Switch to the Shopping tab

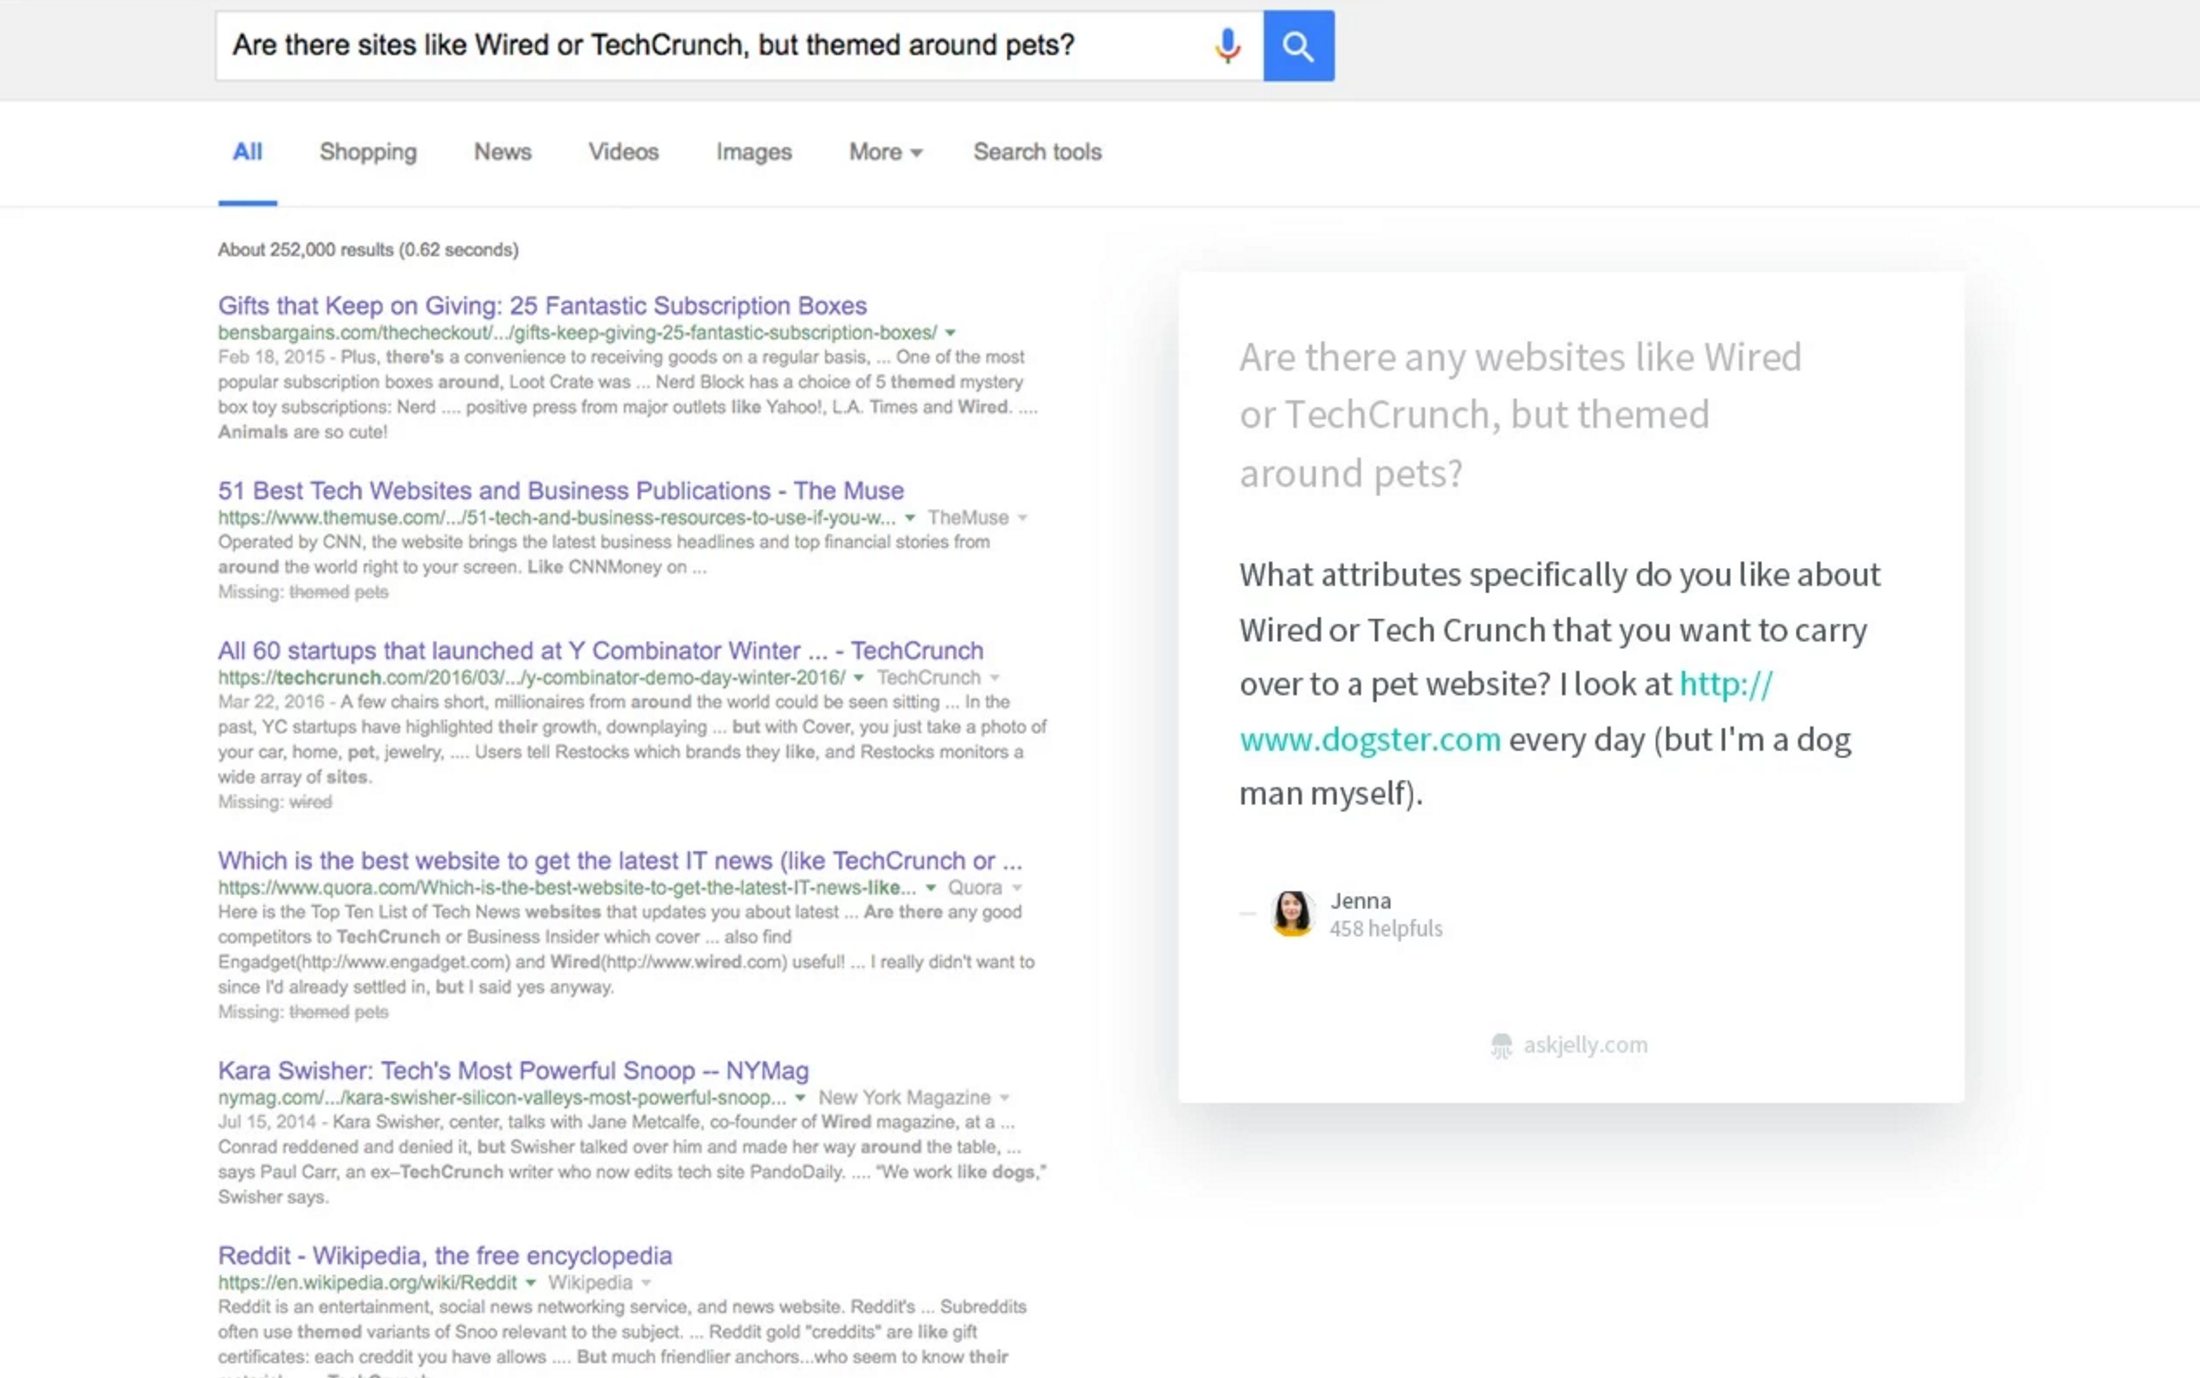click(x=368, y=152)
